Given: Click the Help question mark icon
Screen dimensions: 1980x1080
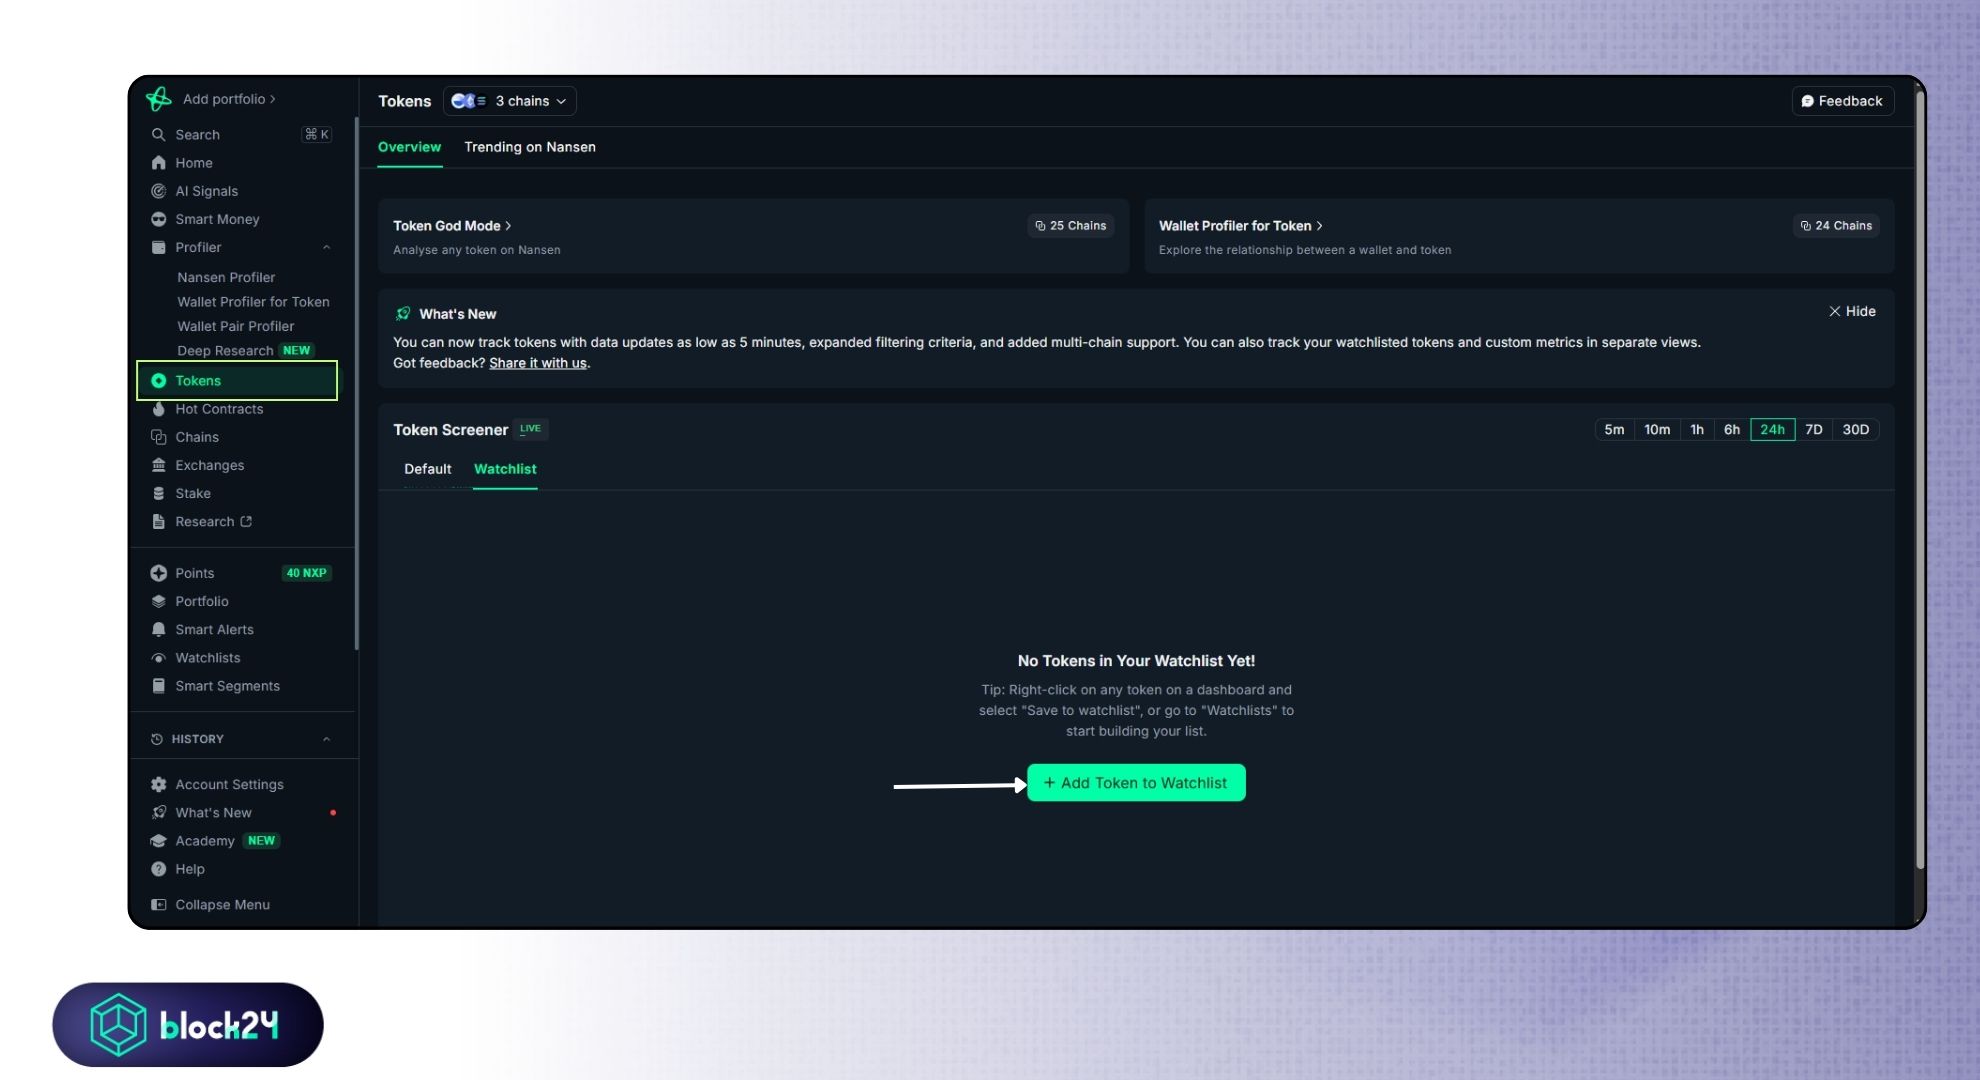Looking at the screenshot, I should [158, 869].
